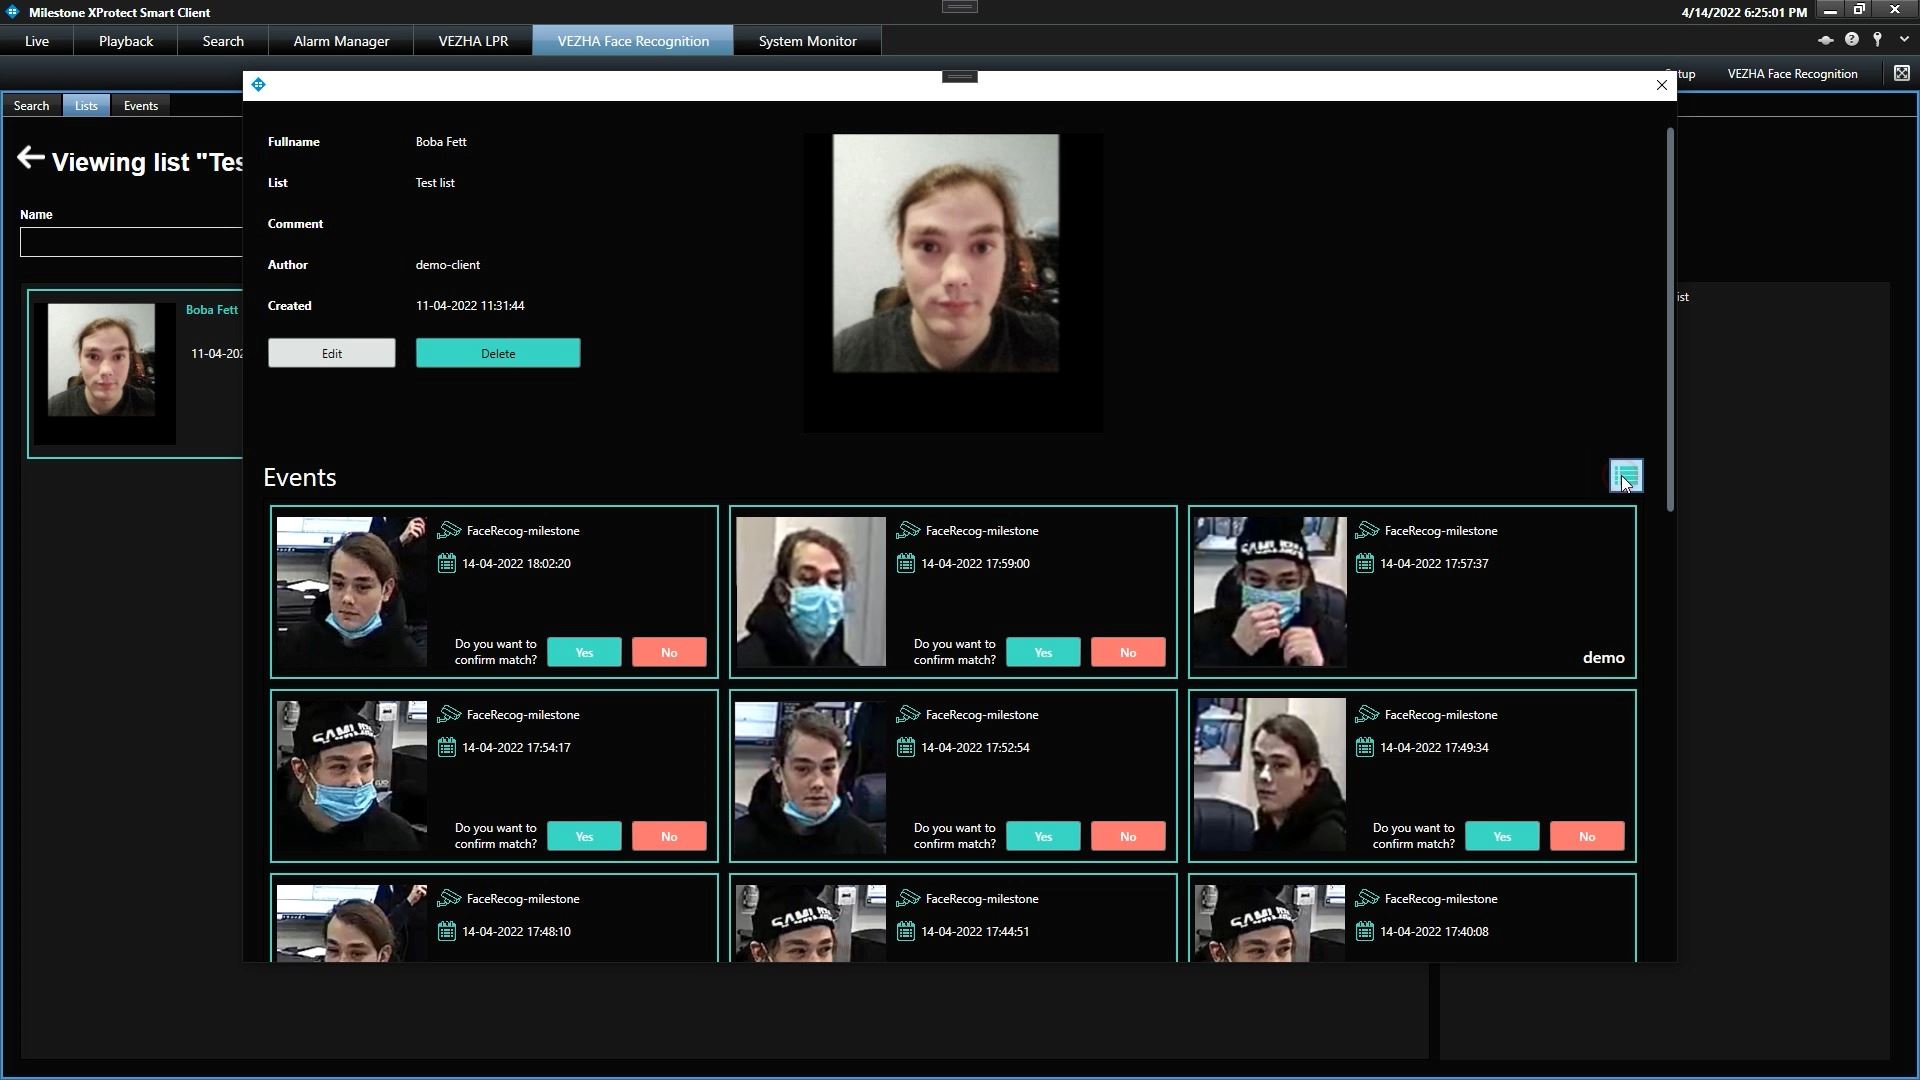Viewport: 1920px width, 1080px height.
Task: Reject match No for 17:52:54 event
Action: [1128, 836]
